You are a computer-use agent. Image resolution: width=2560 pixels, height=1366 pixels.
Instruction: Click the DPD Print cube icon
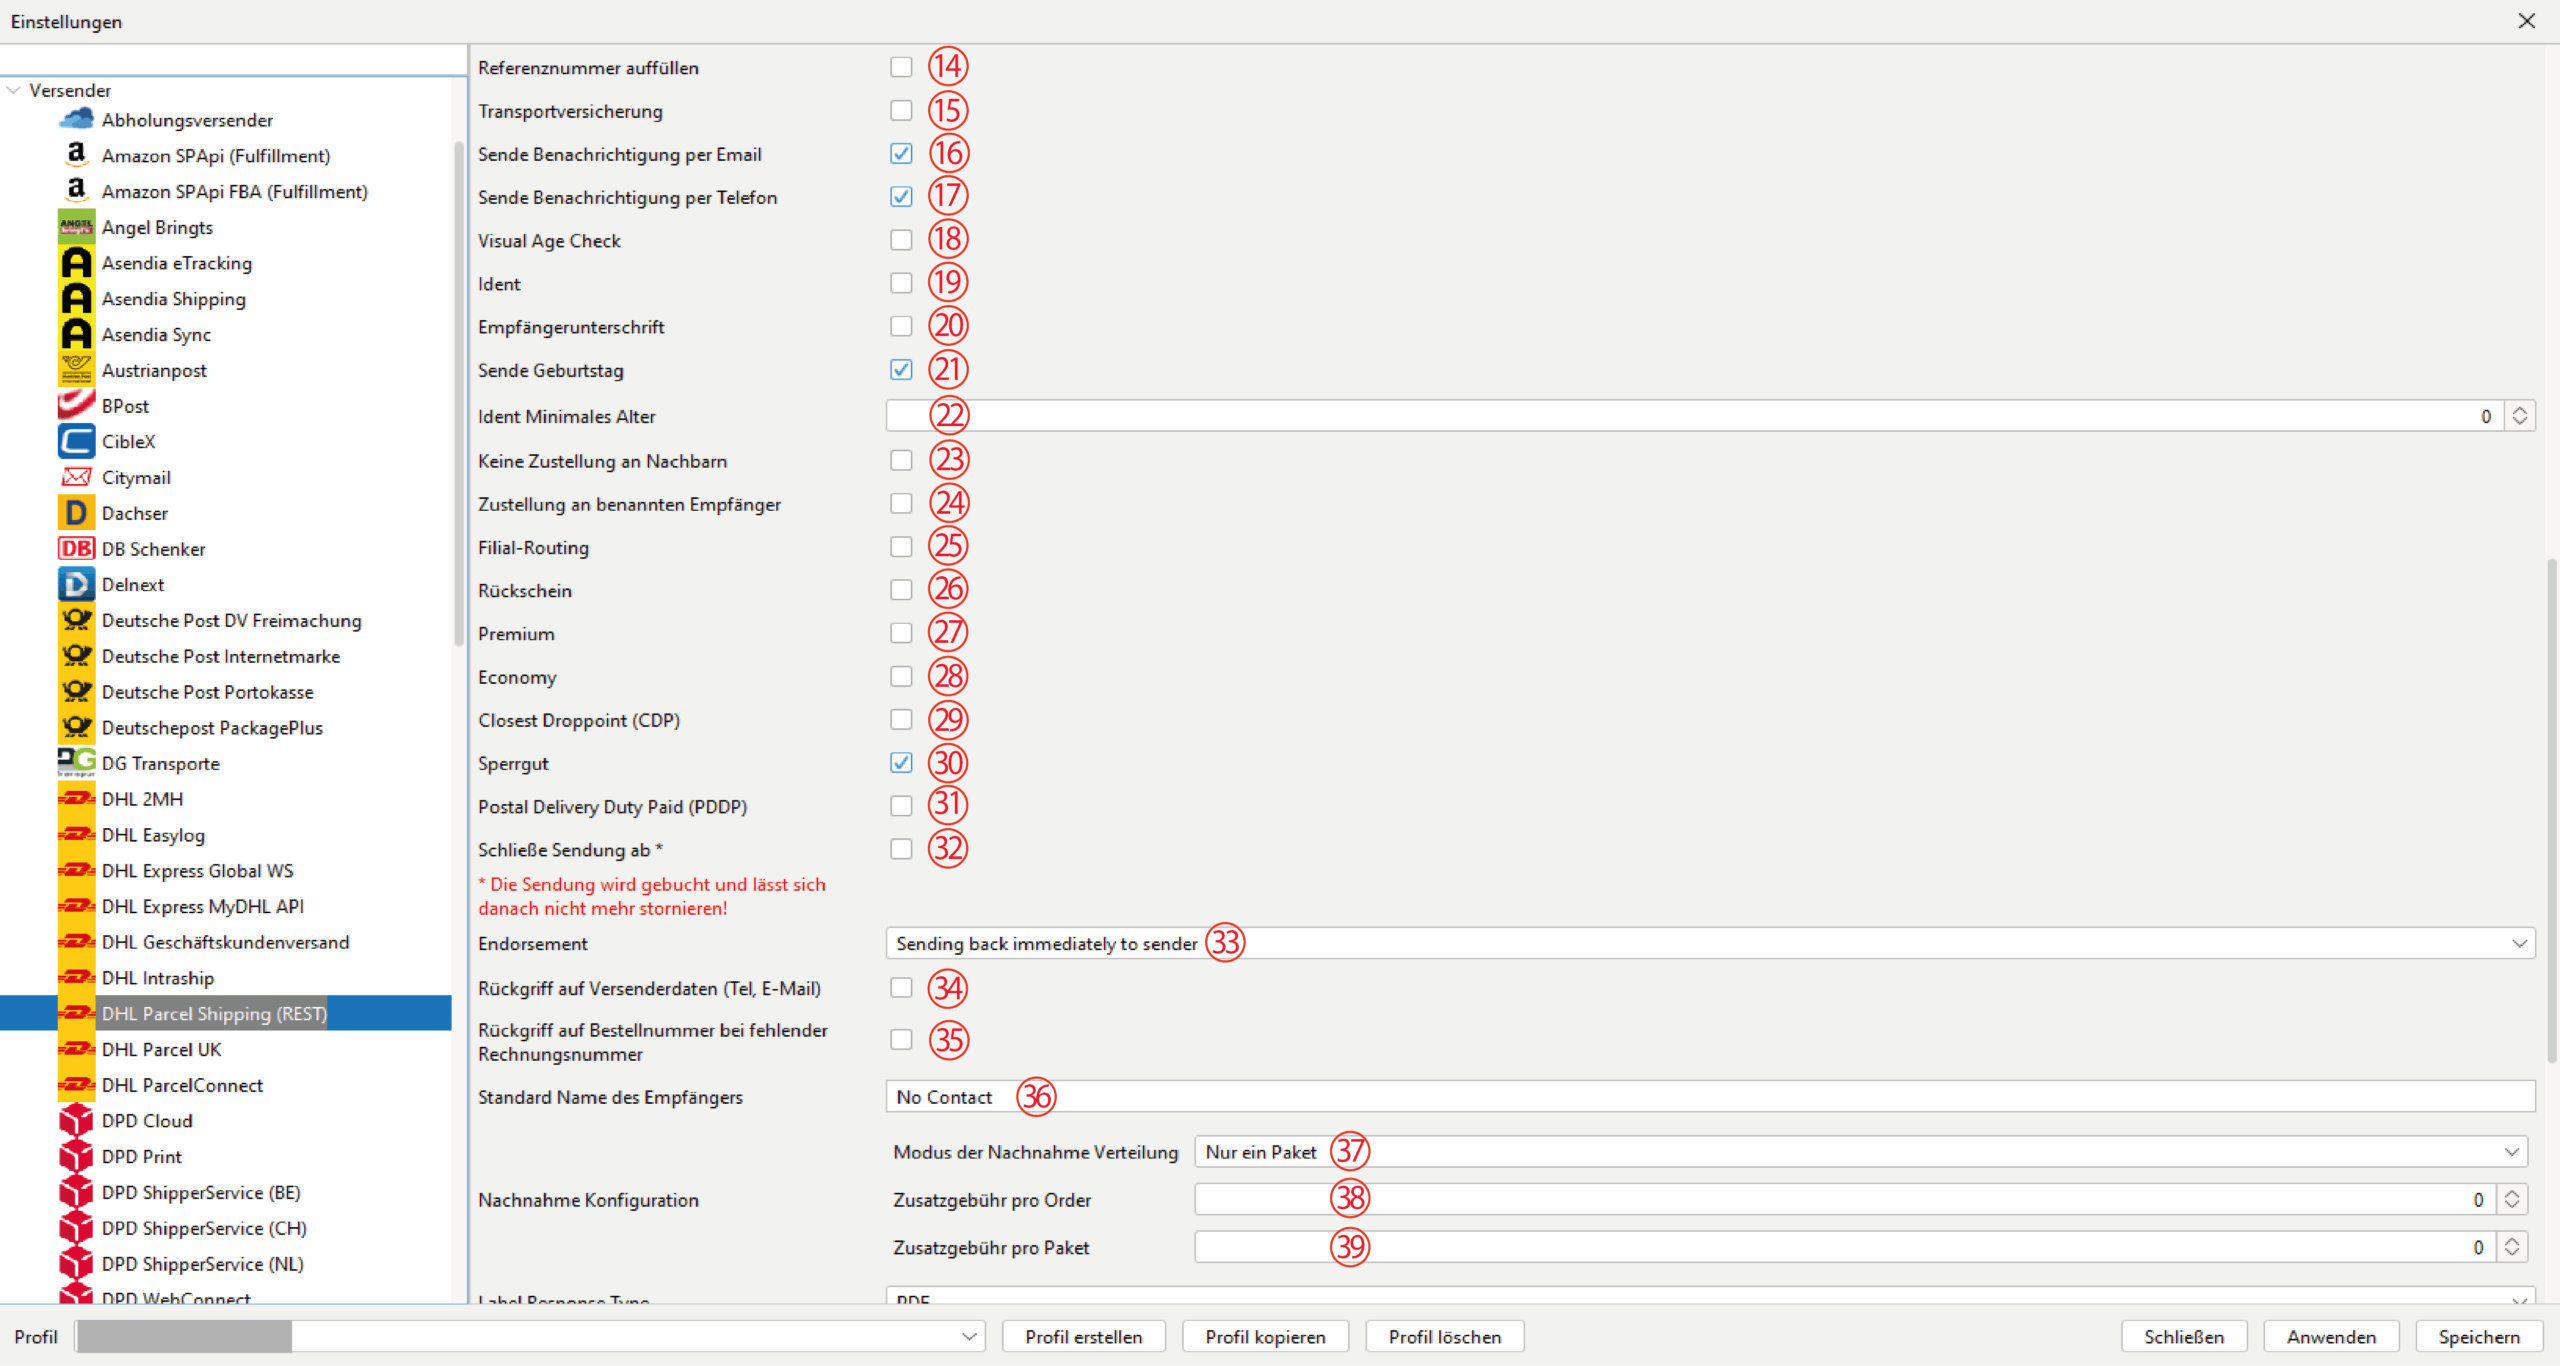coord(76,1156)
